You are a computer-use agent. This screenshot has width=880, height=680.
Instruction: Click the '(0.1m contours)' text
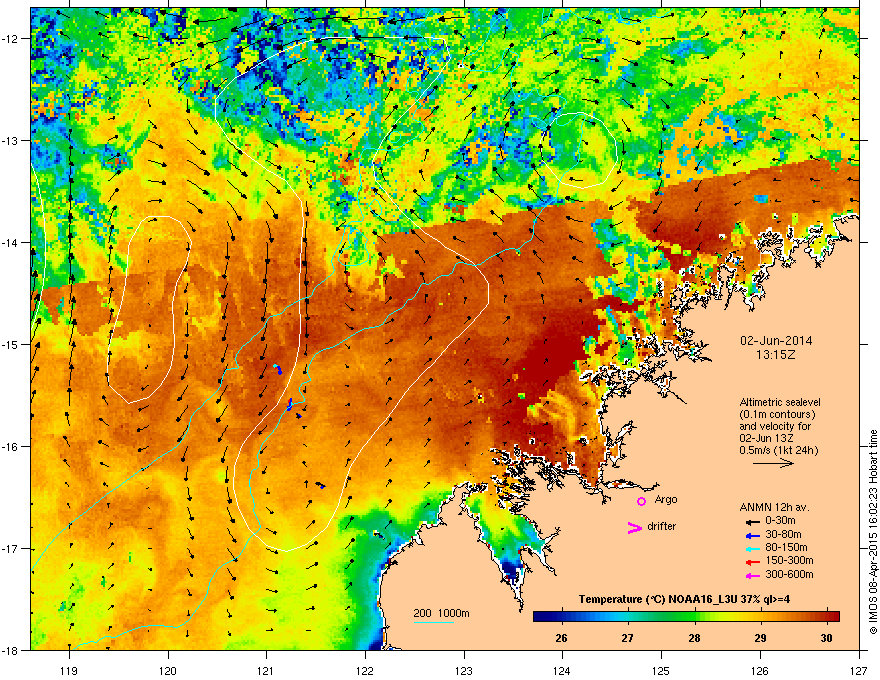[x=777, y=414]
